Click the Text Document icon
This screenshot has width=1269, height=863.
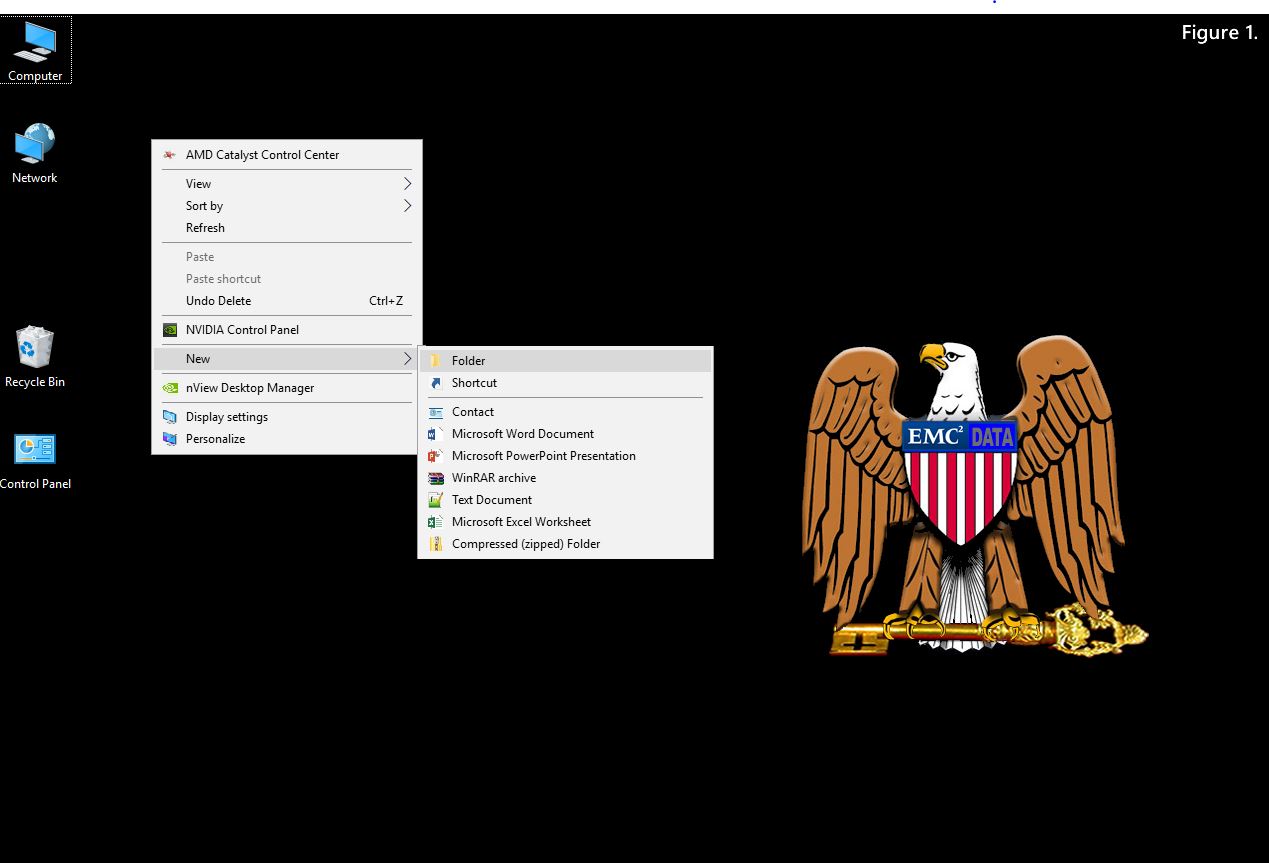(435, 500)
